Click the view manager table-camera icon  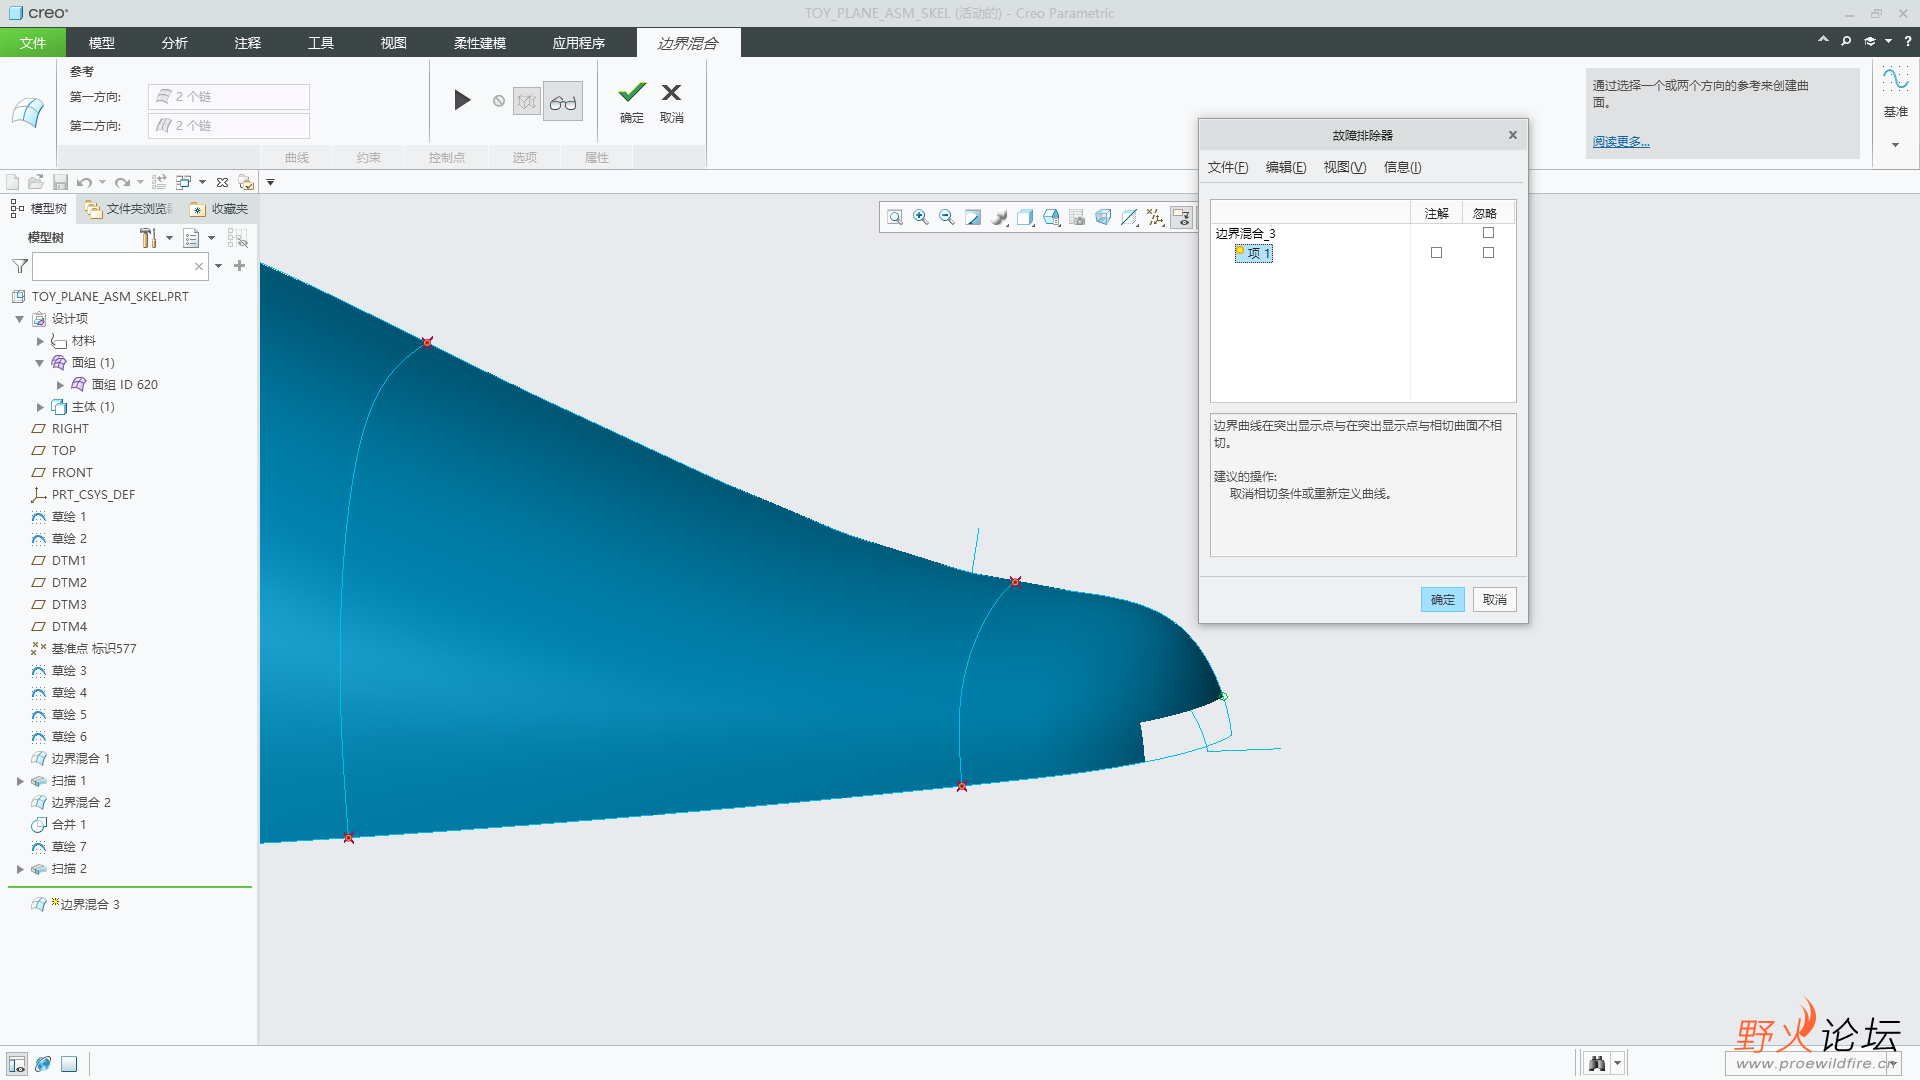pos(1077,217)
